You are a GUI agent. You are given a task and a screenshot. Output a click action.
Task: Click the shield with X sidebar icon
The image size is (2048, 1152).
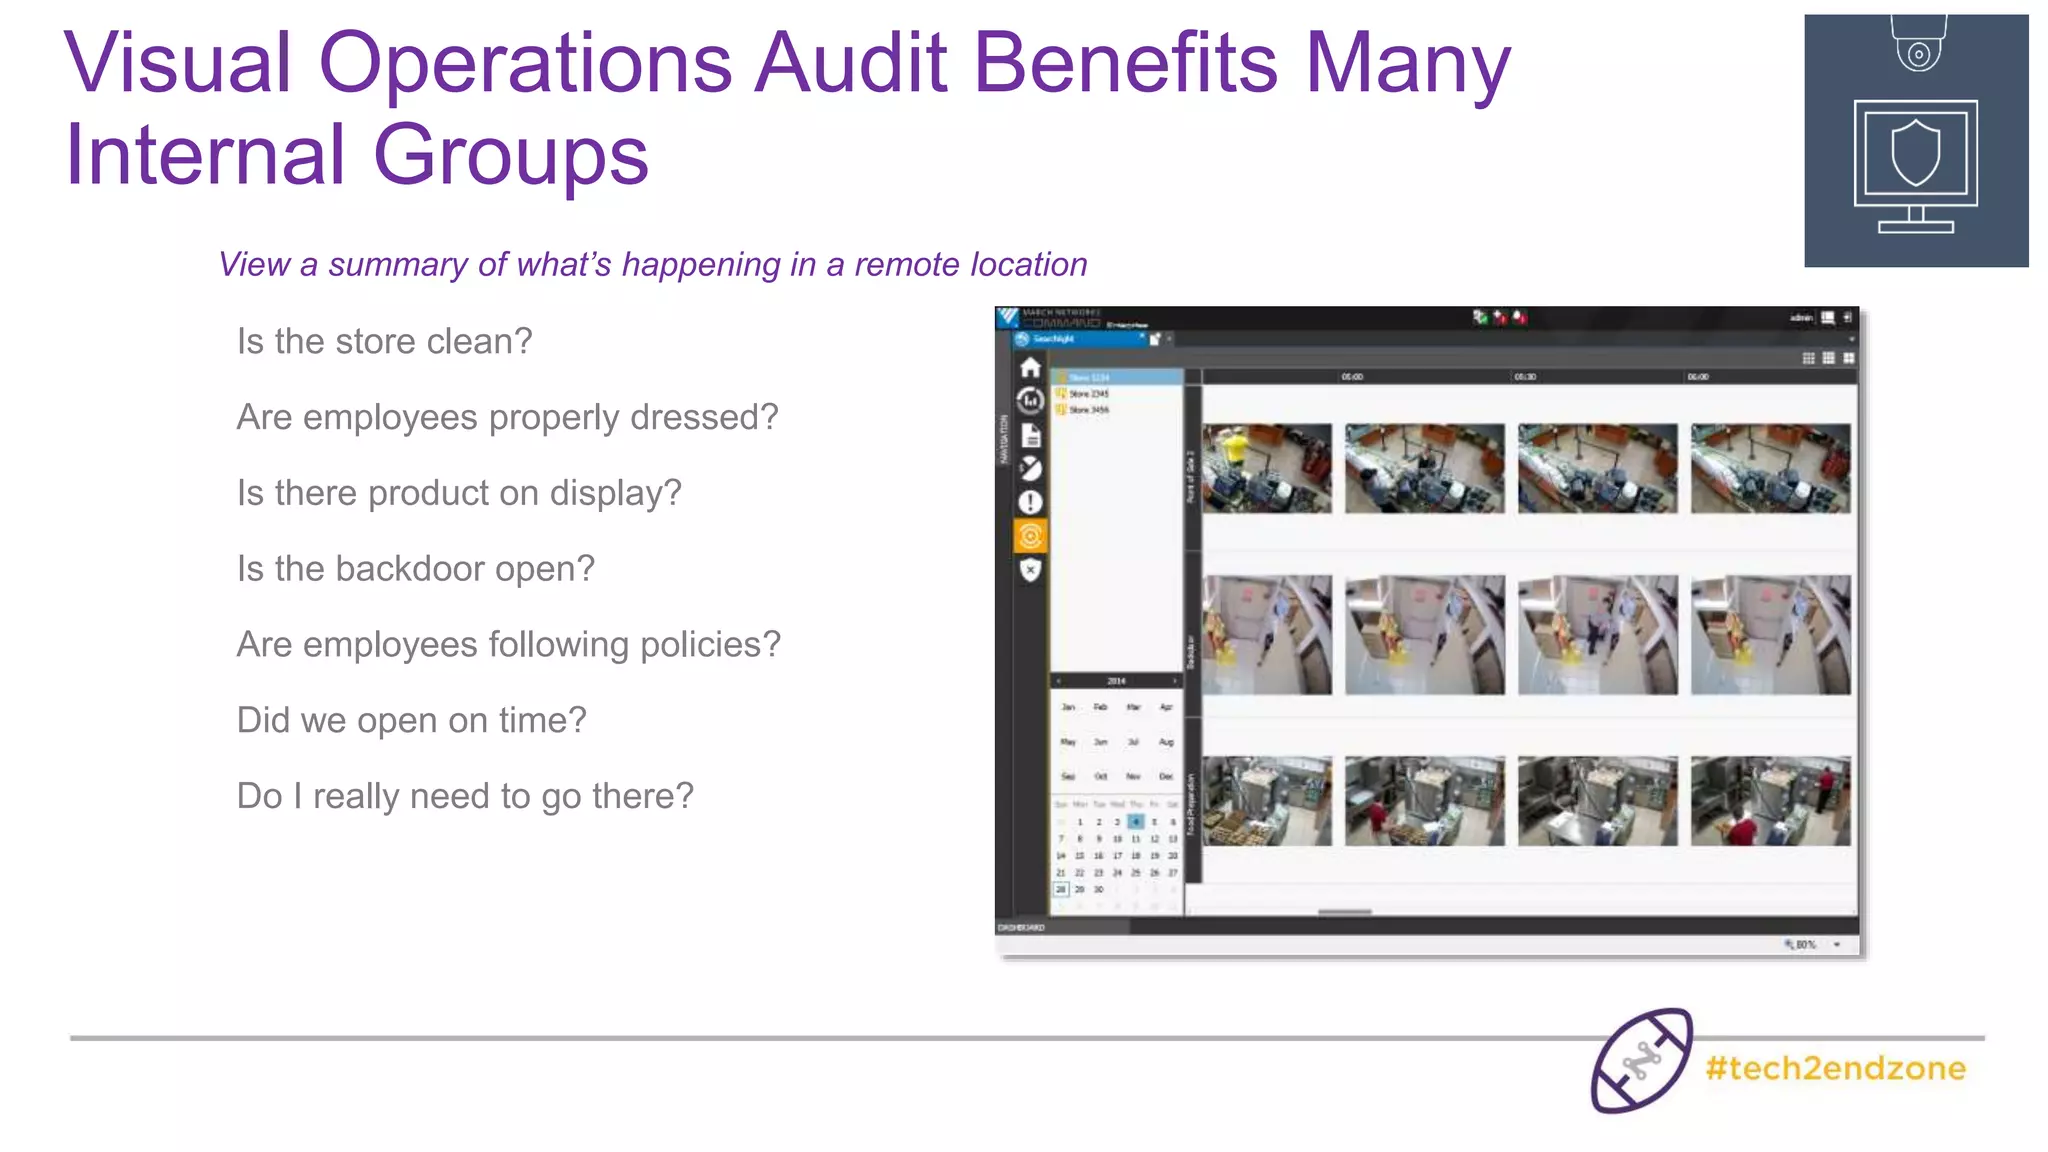click(1030, 570)
